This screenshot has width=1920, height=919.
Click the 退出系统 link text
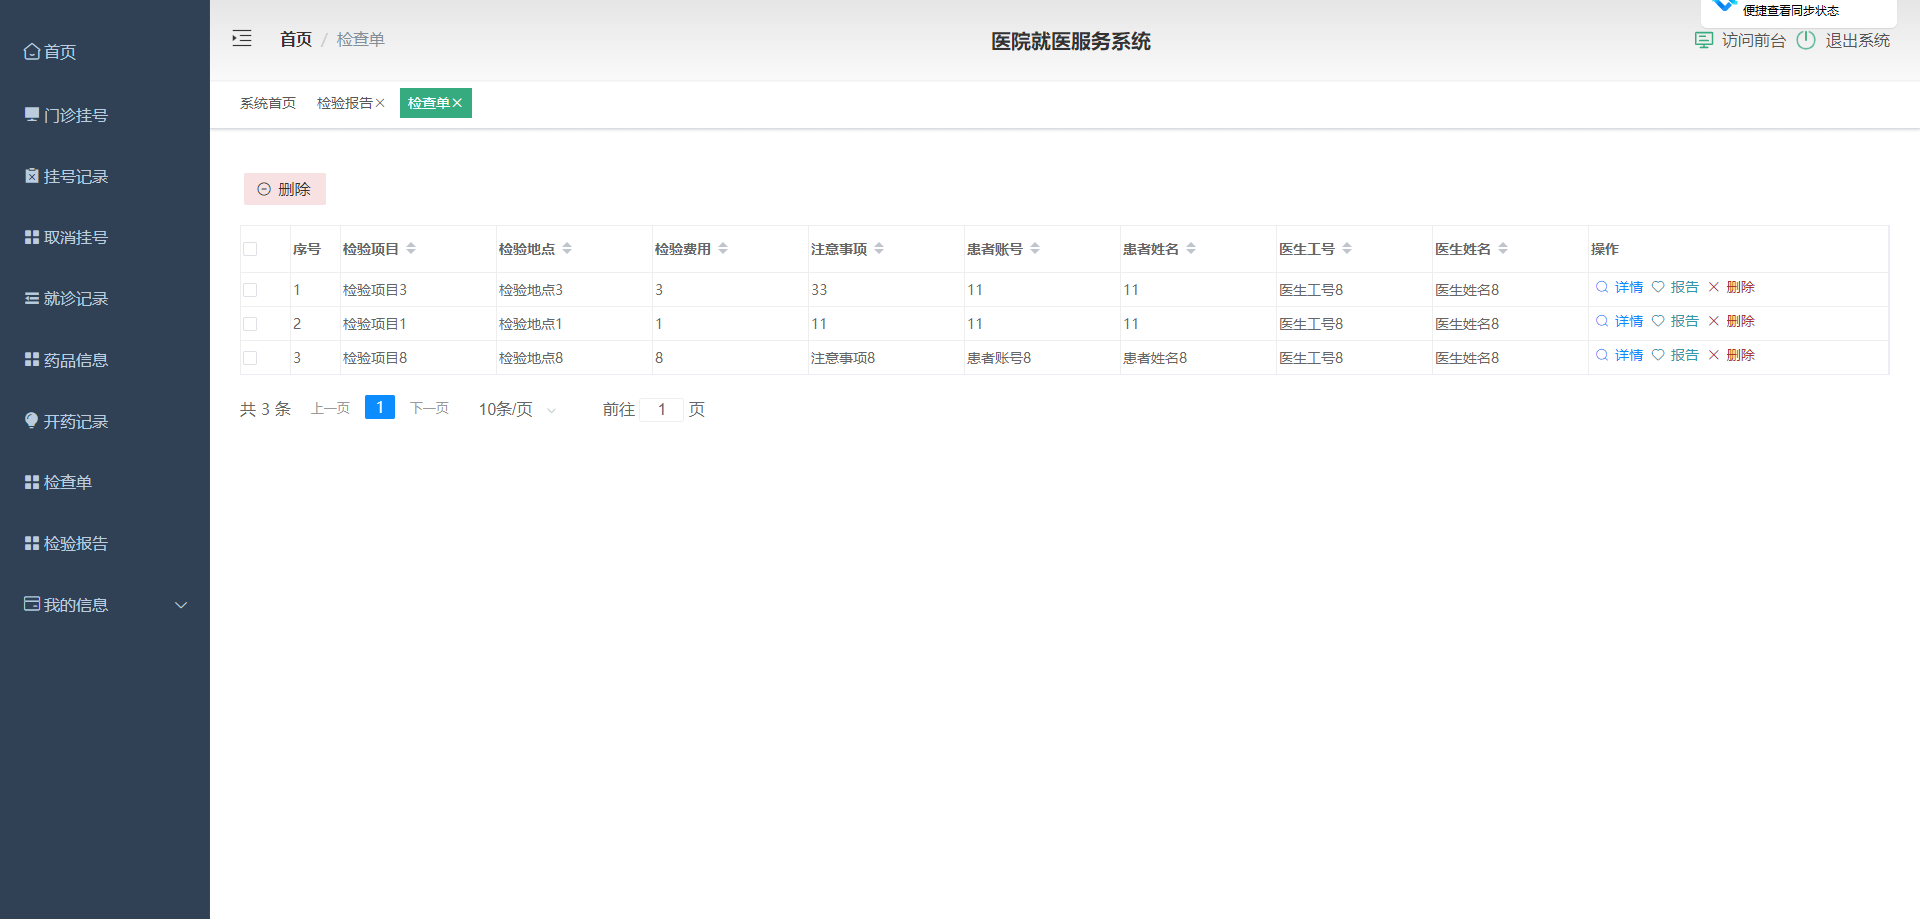tap(1858, 40)
